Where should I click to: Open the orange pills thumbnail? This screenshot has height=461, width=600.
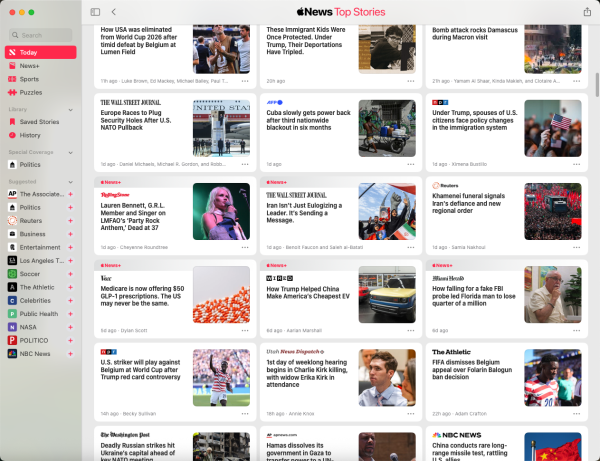(221, 295)
